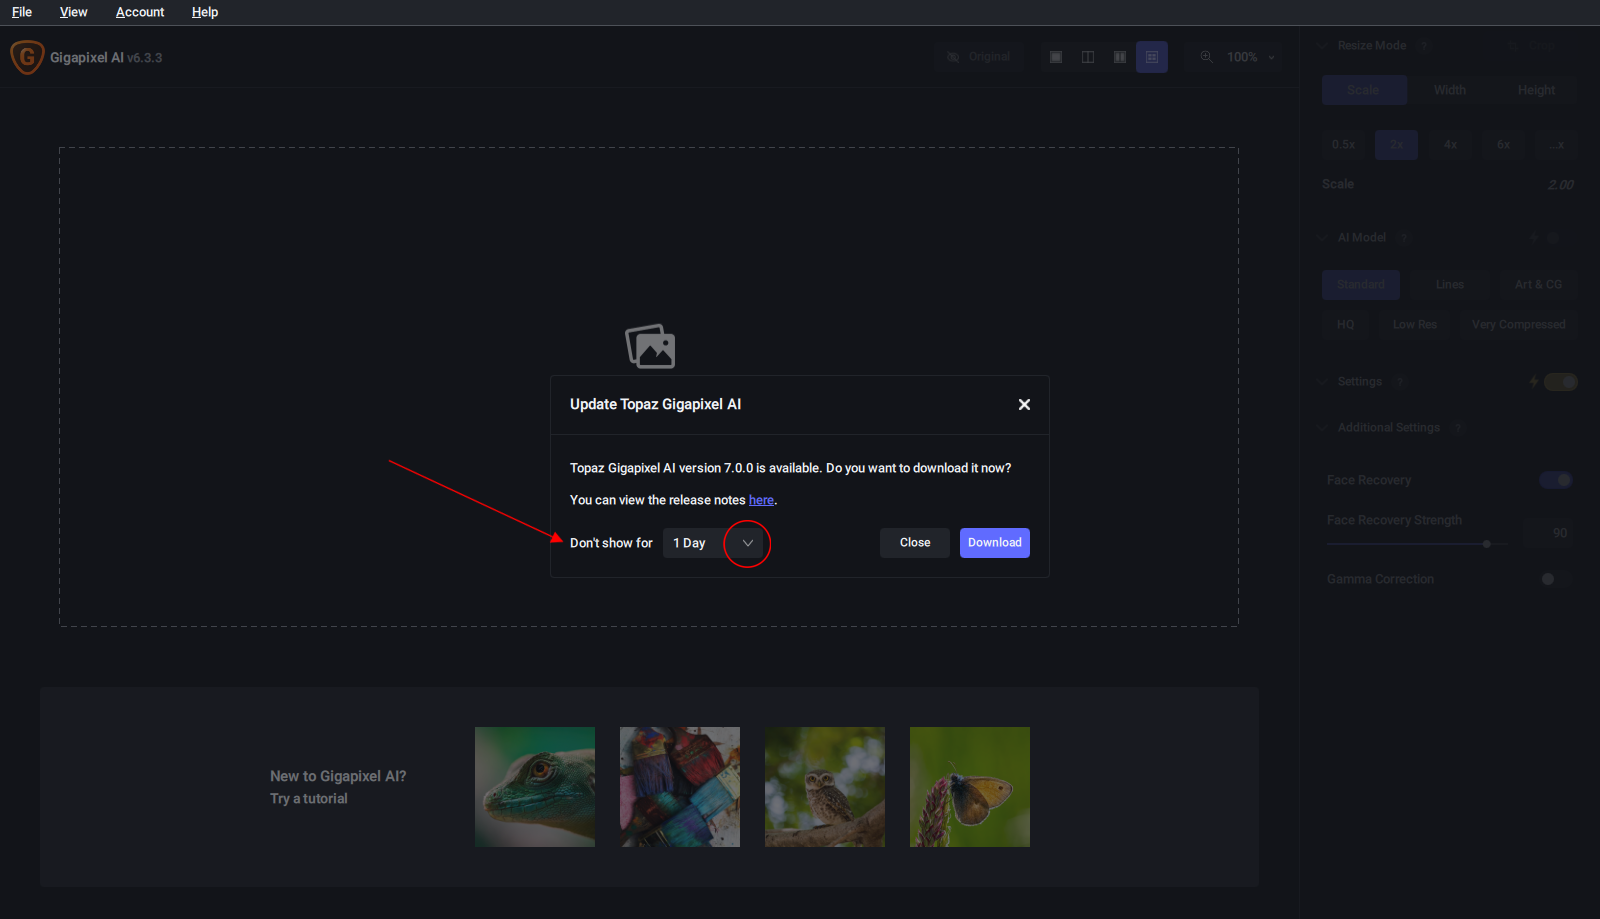Close the update dialog with the X
The height and width of the screenshot is (919, 1600).
(1024, 405)
